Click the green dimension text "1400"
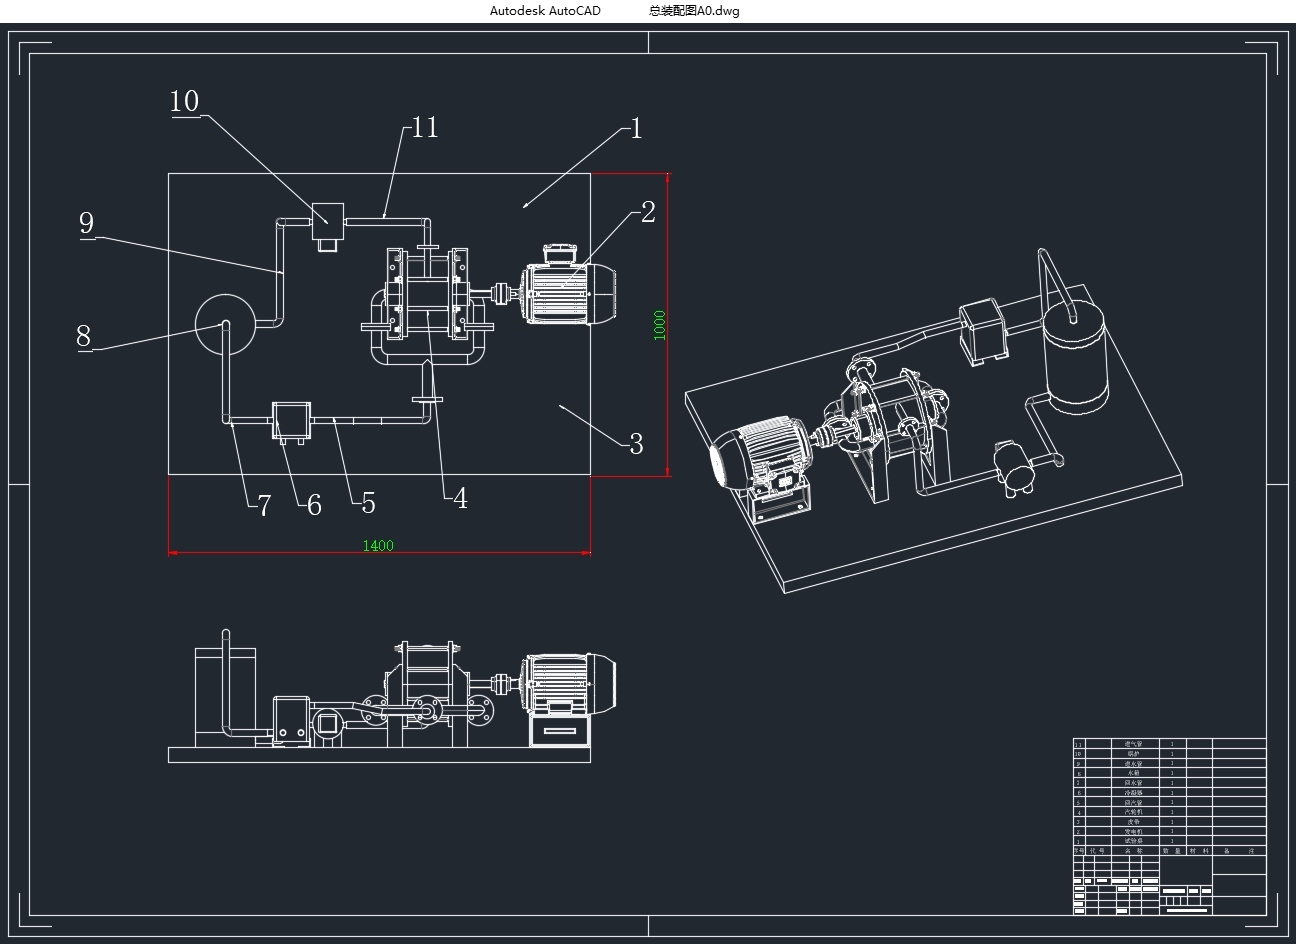 [378, 546]
